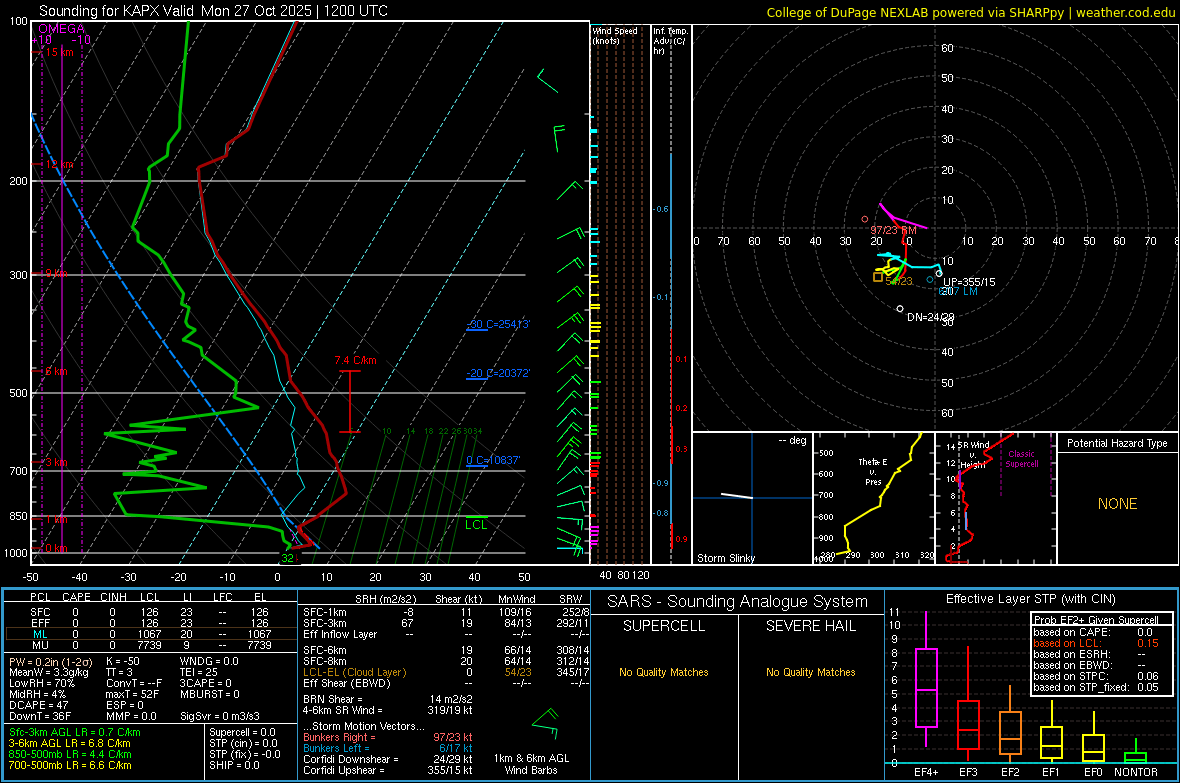1180x783 pixels.
Task: Click the 850-500mb LR = 4.4 C/km
Action: pyautogui.click(x=70, y=754)
